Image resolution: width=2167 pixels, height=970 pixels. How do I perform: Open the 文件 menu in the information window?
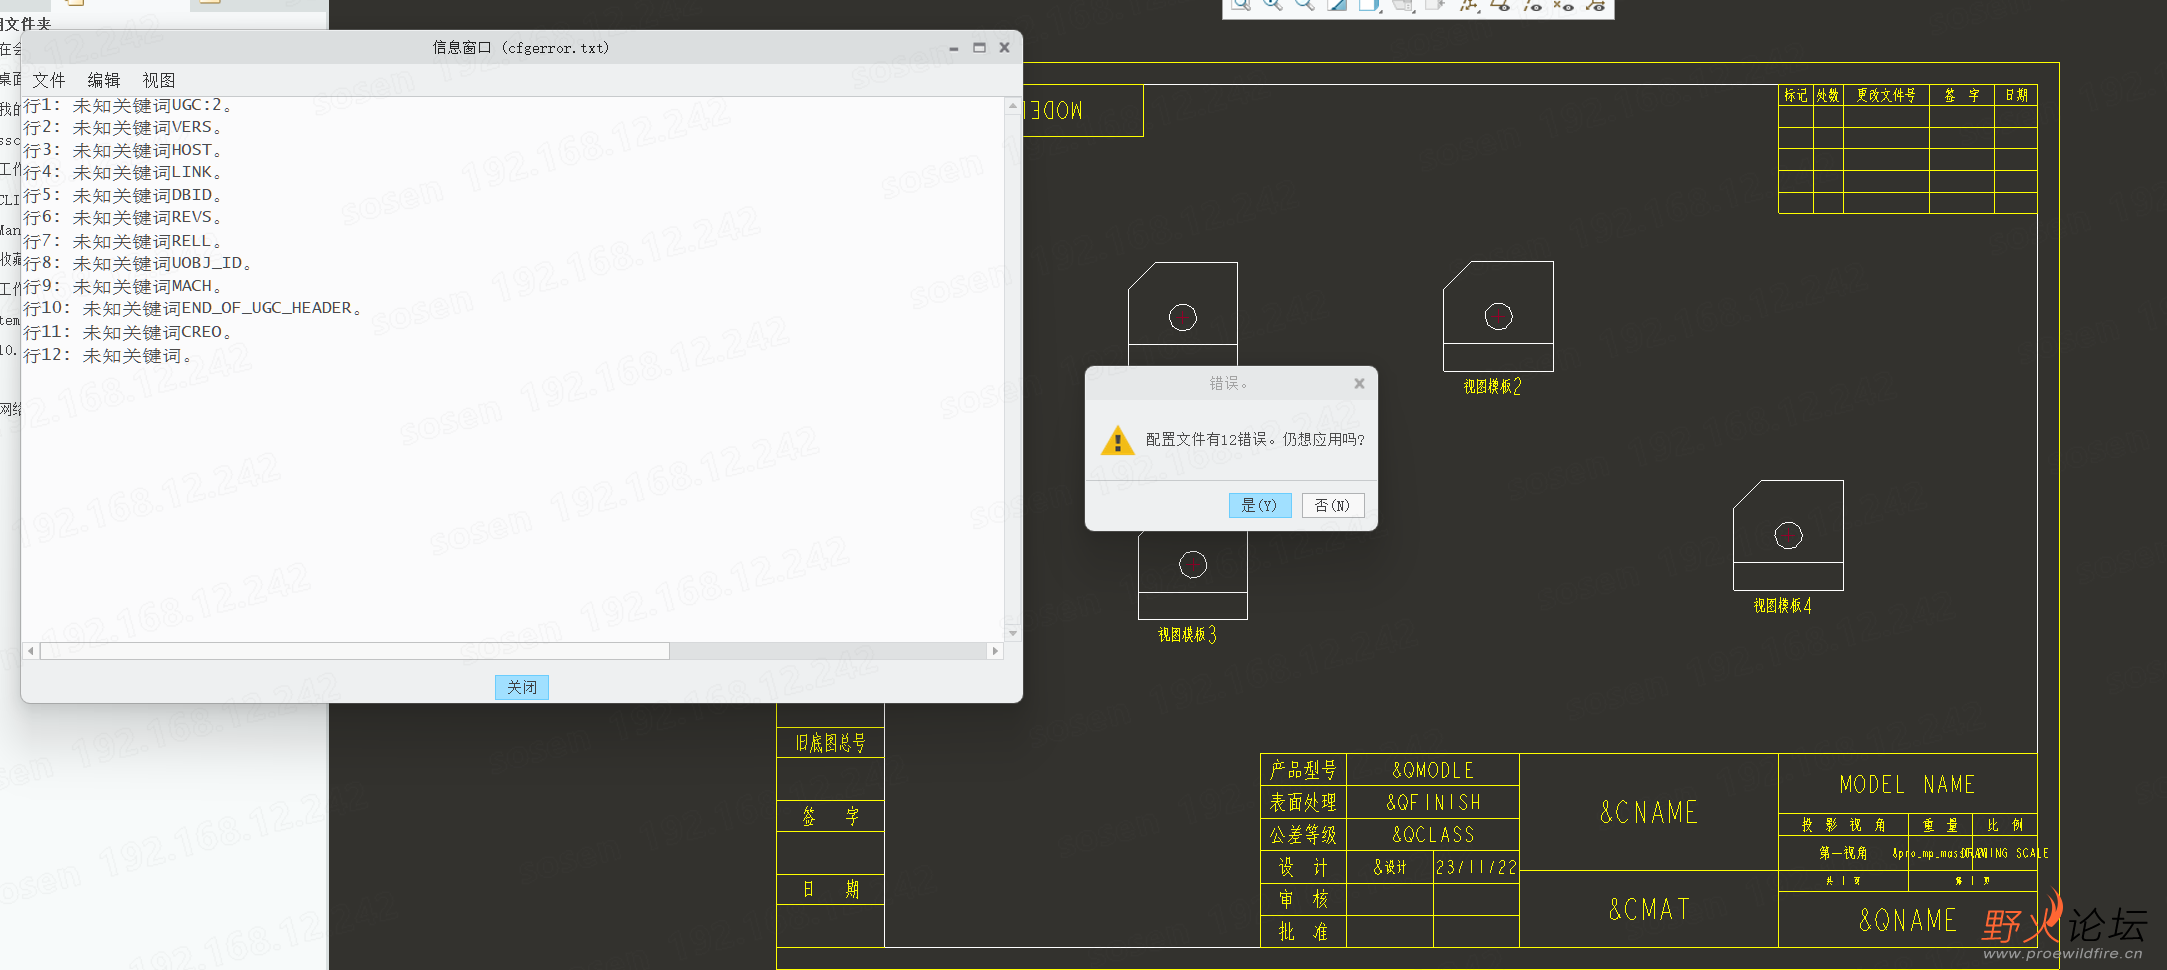tap(48, 80)
